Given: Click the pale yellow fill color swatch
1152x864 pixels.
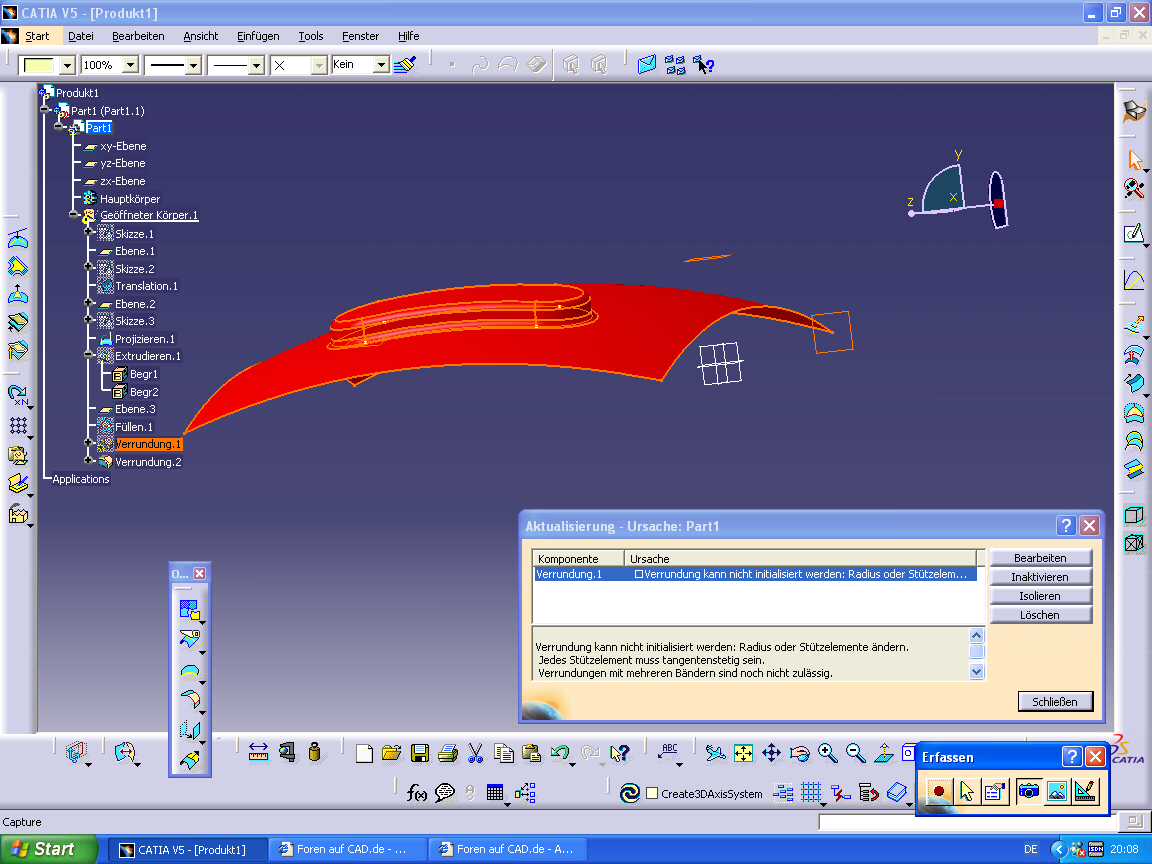Looking at the screenshot, I should [x=39, y=65].
